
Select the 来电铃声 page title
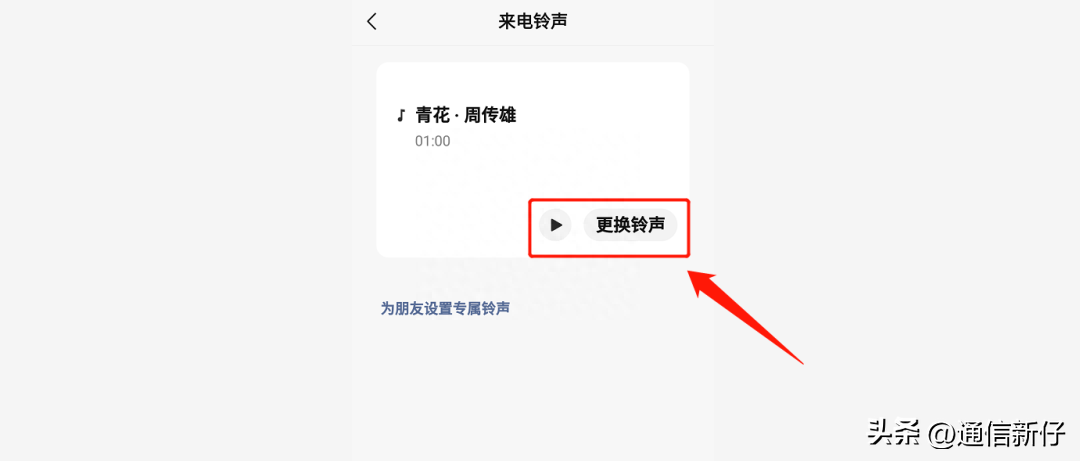532,21
